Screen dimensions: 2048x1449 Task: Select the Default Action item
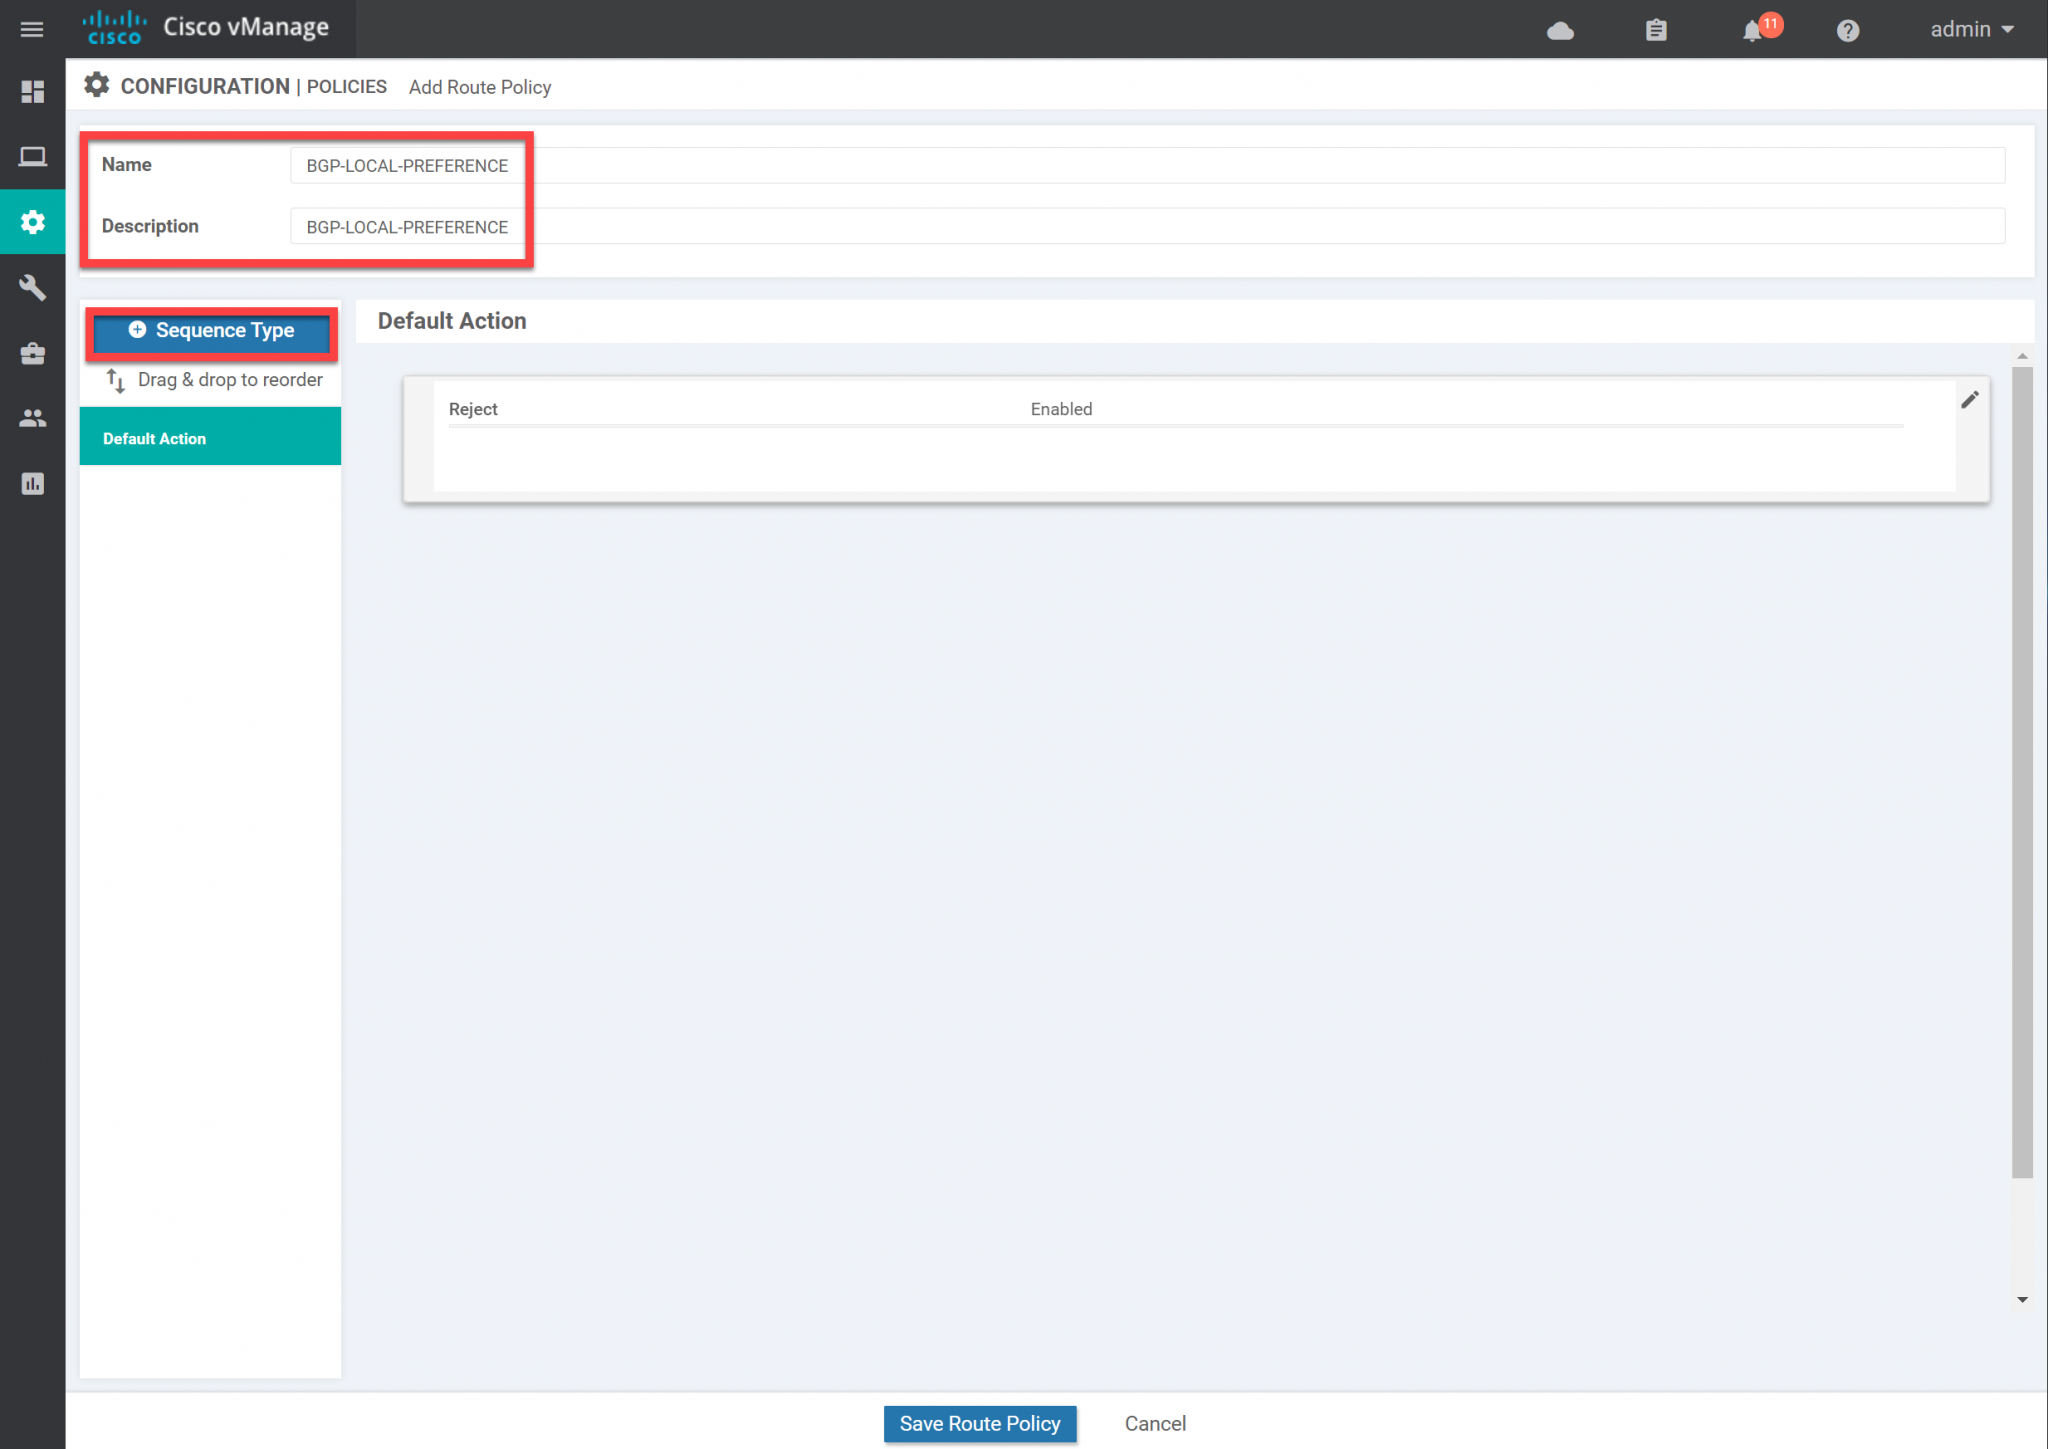pos(210,438)
